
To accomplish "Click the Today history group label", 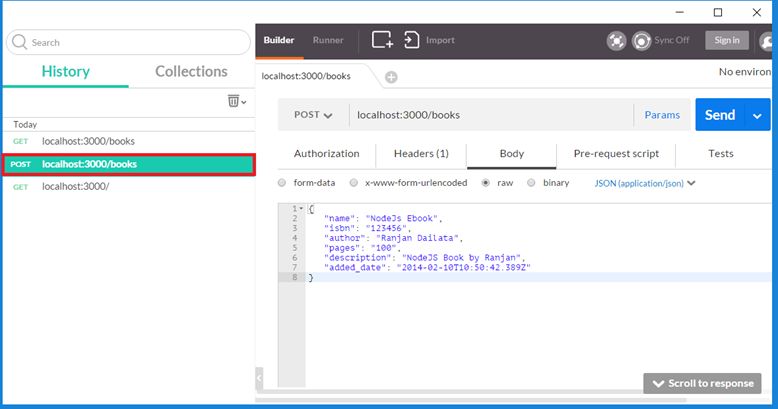I will [25, 125].
